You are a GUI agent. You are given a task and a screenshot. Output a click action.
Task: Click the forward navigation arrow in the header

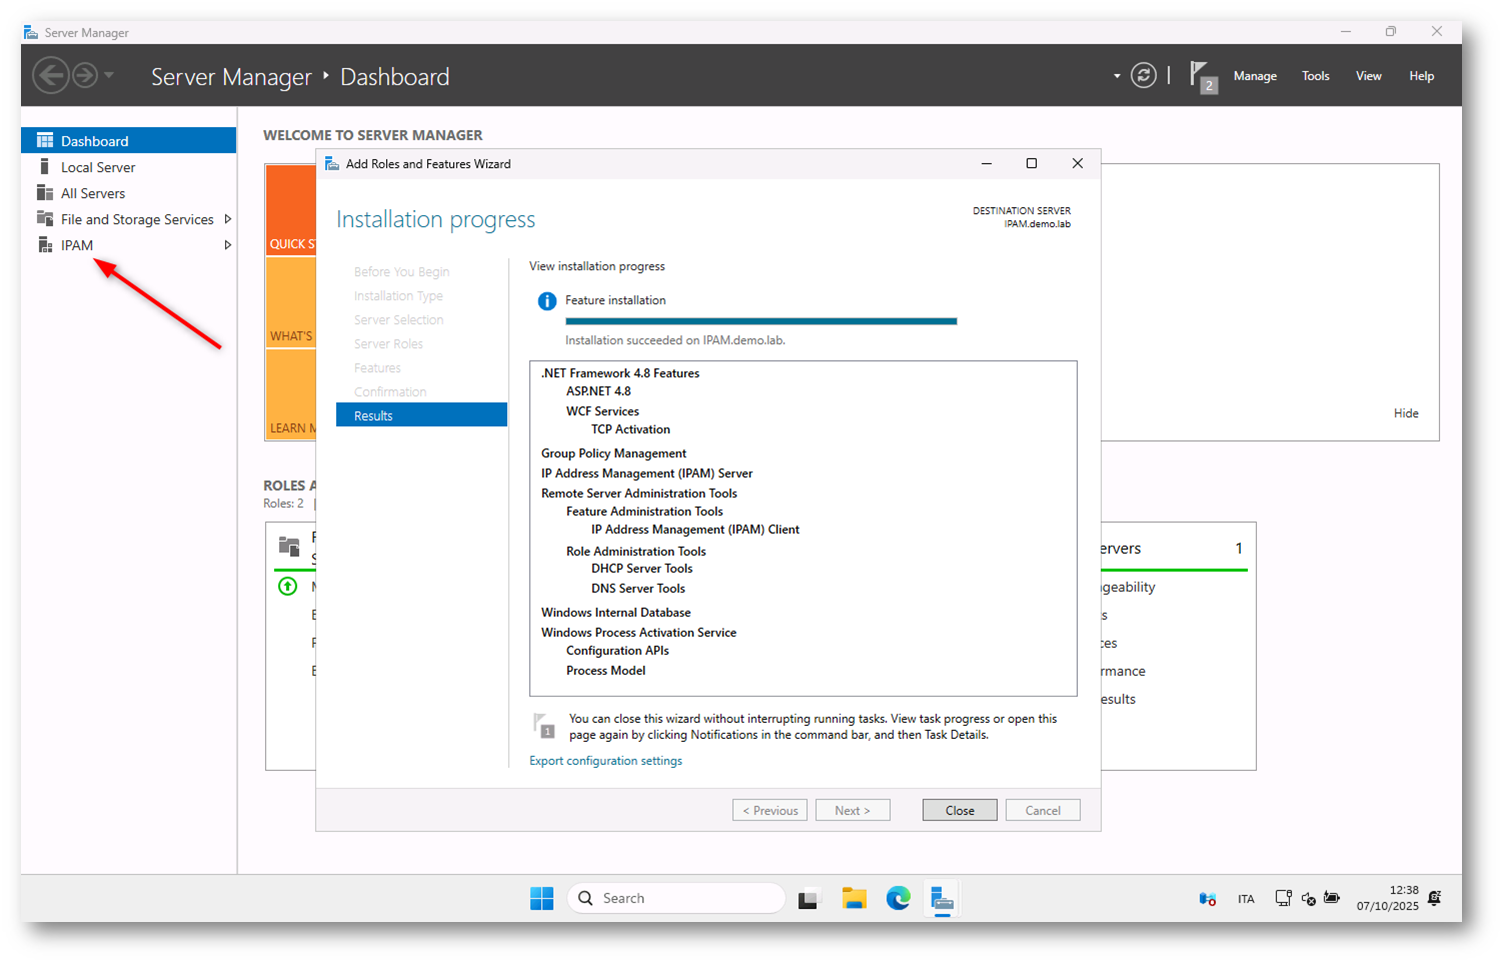85,75
